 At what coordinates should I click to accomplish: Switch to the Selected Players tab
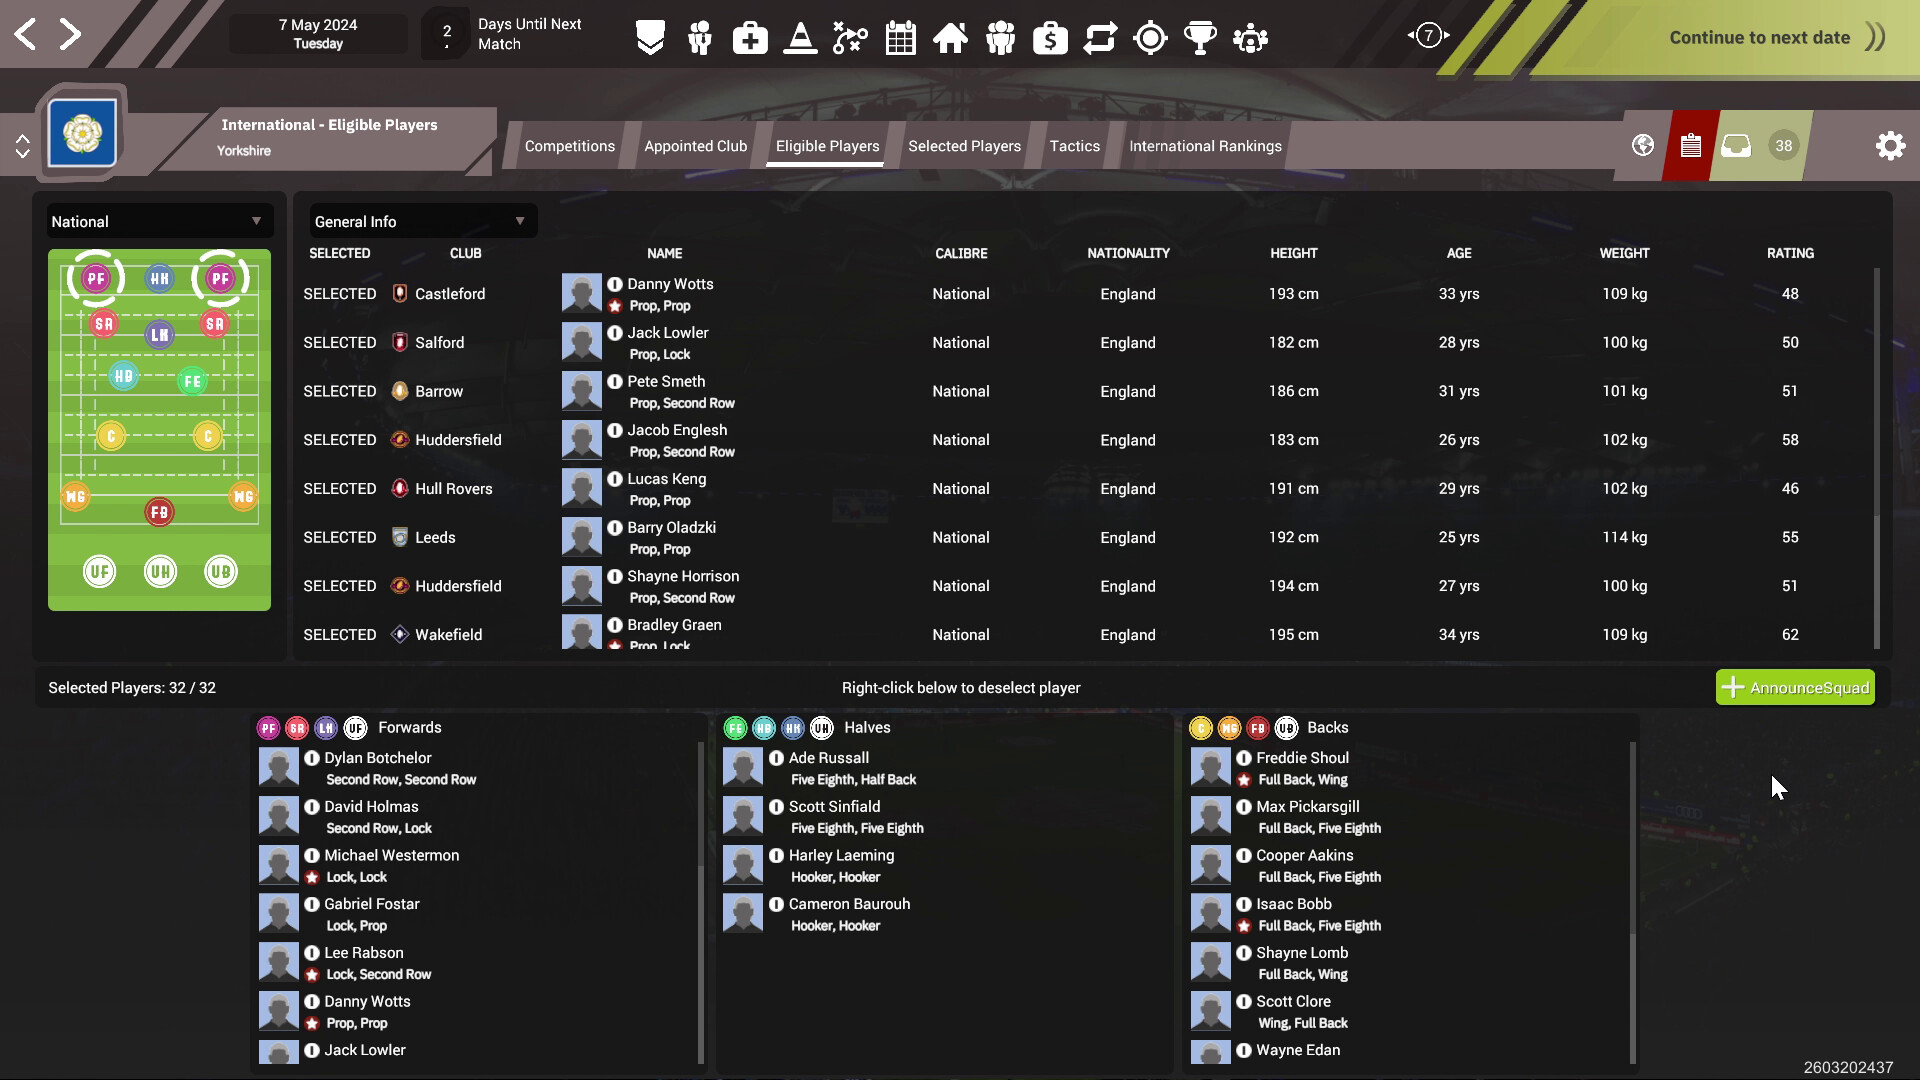[x=964, y=146]
